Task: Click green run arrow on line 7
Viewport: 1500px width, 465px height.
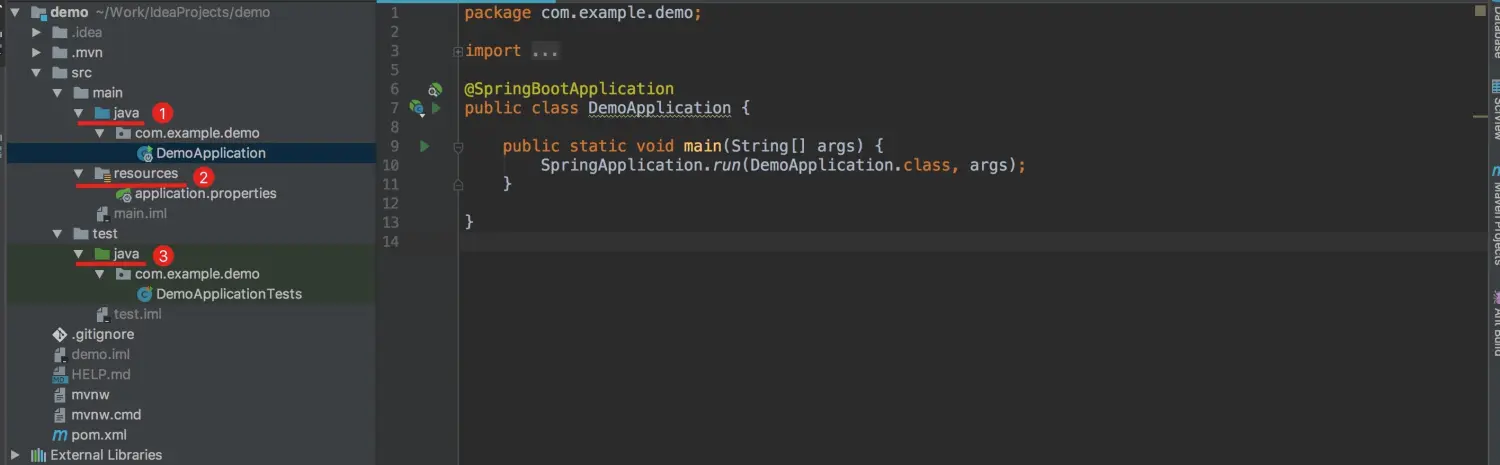Action: (x=436, y=108)
